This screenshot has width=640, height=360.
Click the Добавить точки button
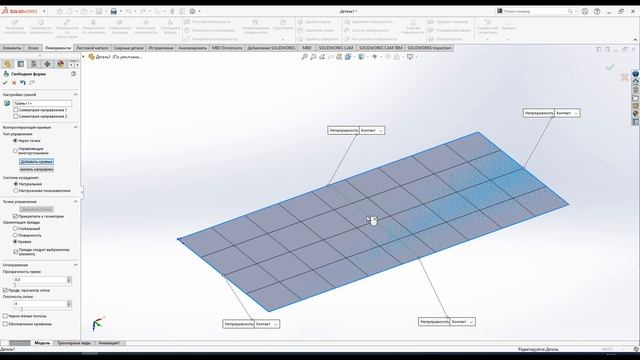point(36,209)
